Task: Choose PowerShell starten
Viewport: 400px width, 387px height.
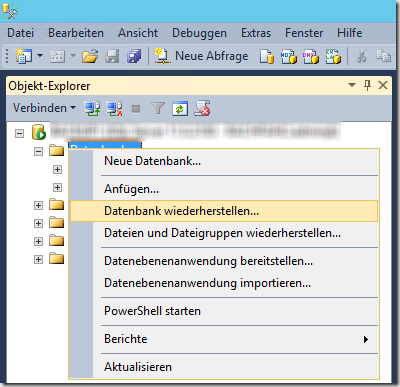Action: 224,311
